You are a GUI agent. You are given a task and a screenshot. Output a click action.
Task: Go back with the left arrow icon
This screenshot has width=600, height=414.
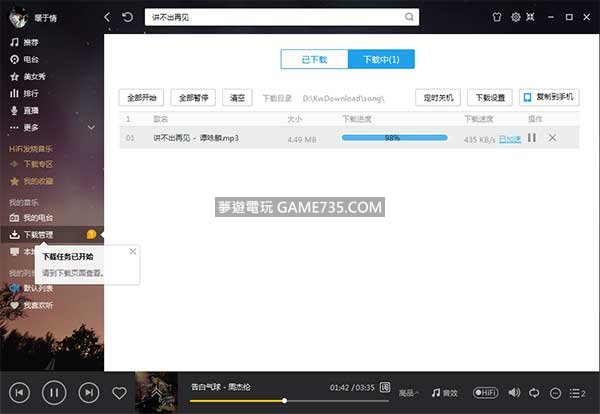coord(108,17)
